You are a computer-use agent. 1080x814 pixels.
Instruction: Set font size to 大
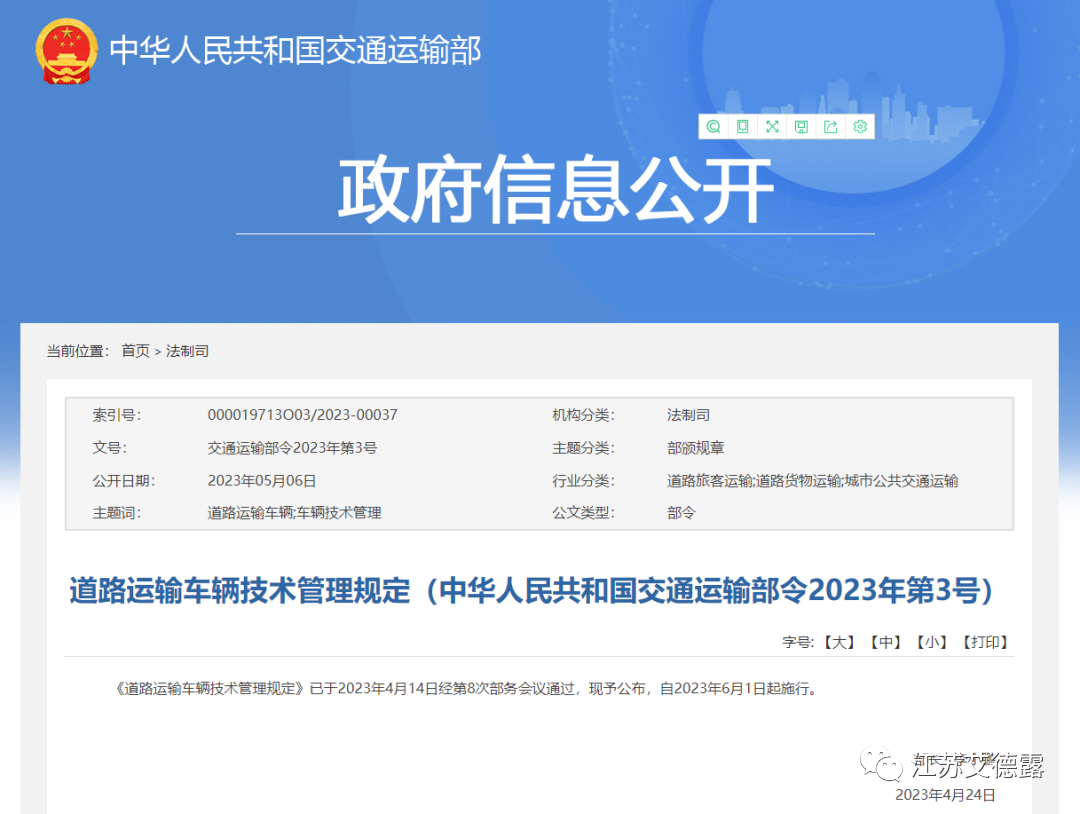[838, 643]
